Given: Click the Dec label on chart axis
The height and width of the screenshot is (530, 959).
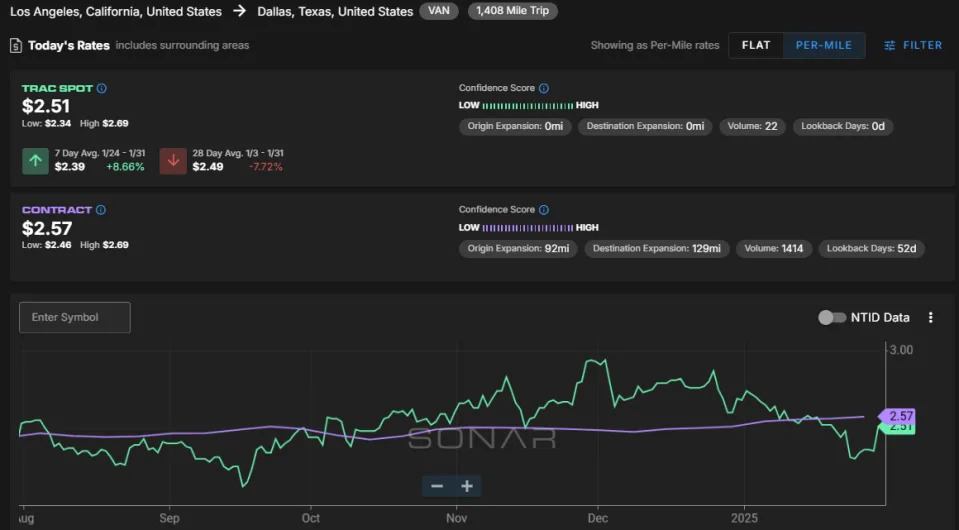Looking at the screenshot, I should point(598,518).
